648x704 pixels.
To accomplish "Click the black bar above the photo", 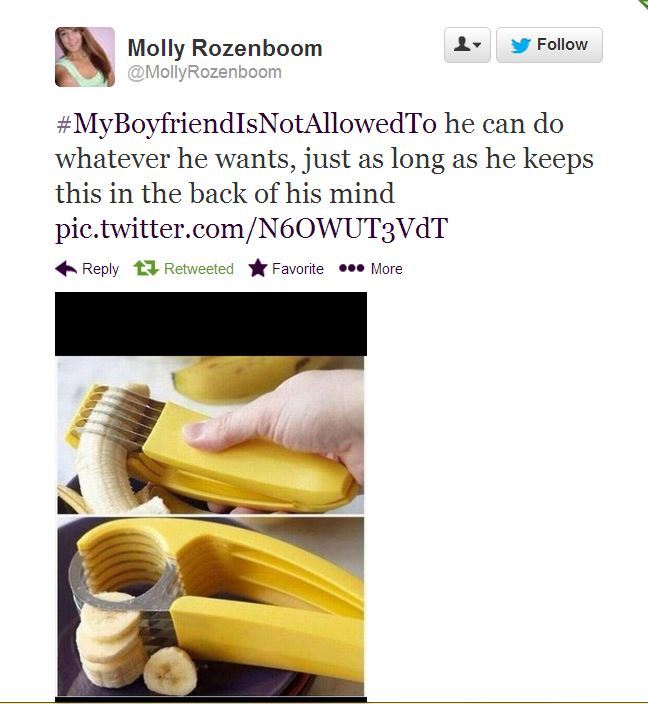I will 211,324.
